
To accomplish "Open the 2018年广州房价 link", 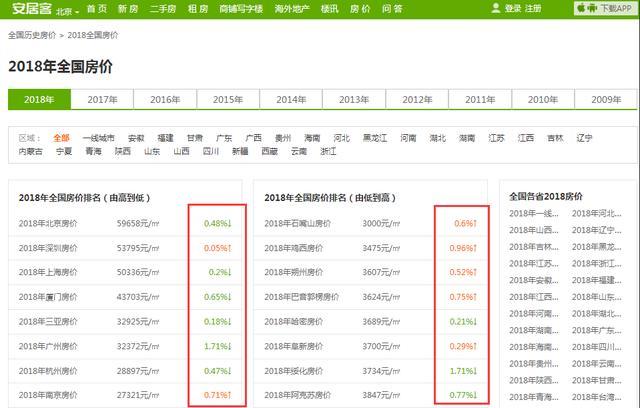I will pos(48,346).
